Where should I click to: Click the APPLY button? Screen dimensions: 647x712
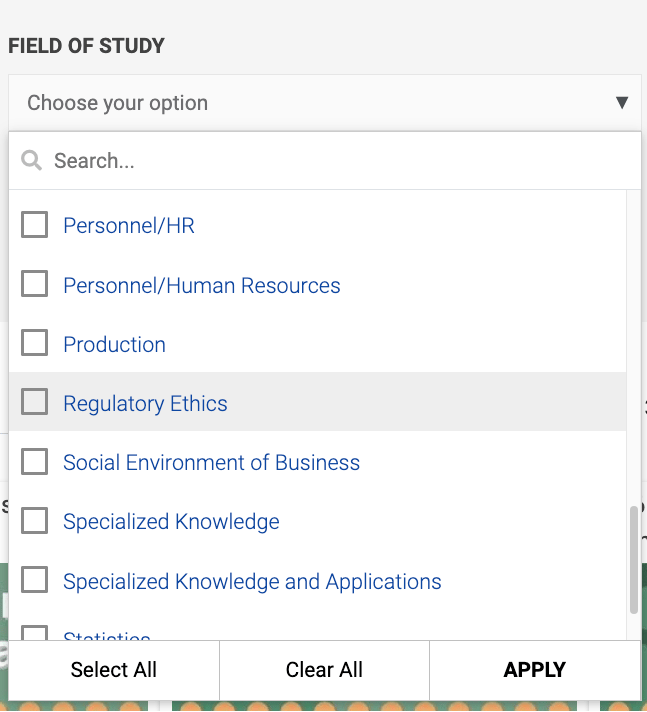[x=535, y=670]
